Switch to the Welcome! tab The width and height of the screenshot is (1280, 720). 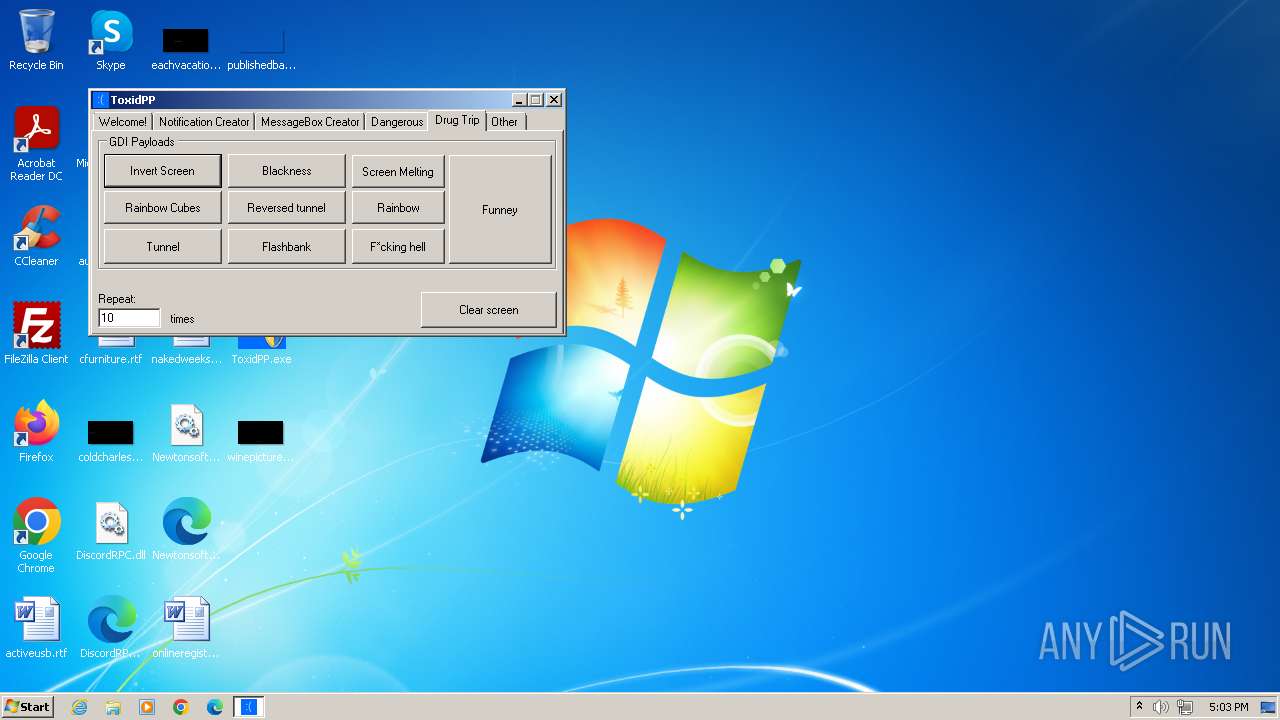[x=123, y=122]
